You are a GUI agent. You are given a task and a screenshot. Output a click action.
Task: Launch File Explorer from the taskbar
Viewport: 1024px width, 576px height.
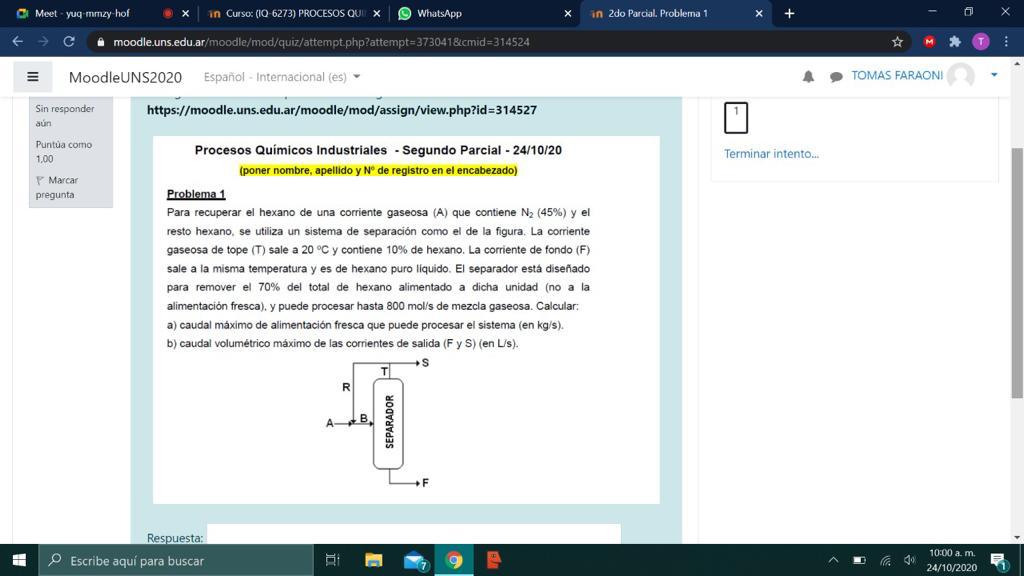click(374, 560)
